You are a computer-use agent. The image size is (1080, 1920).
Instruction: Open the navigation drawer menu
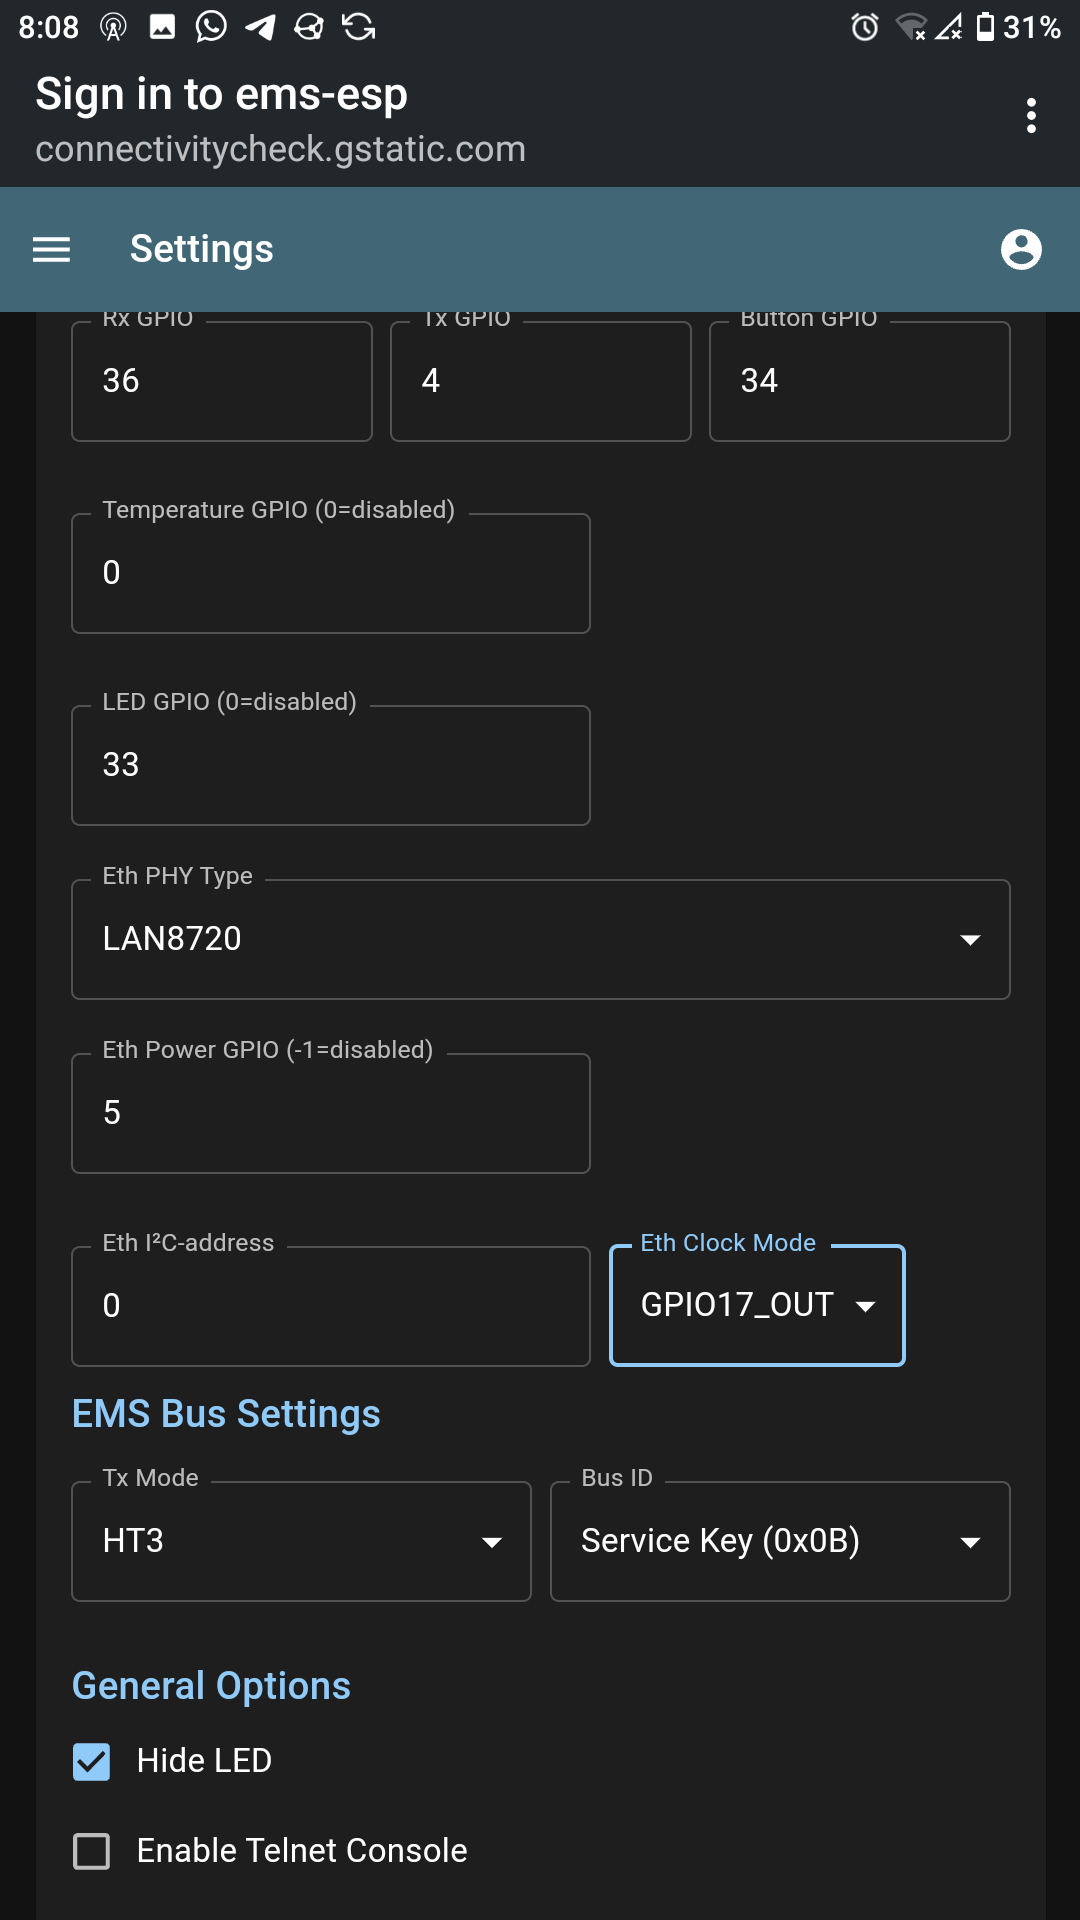click(x=51, y=249)
